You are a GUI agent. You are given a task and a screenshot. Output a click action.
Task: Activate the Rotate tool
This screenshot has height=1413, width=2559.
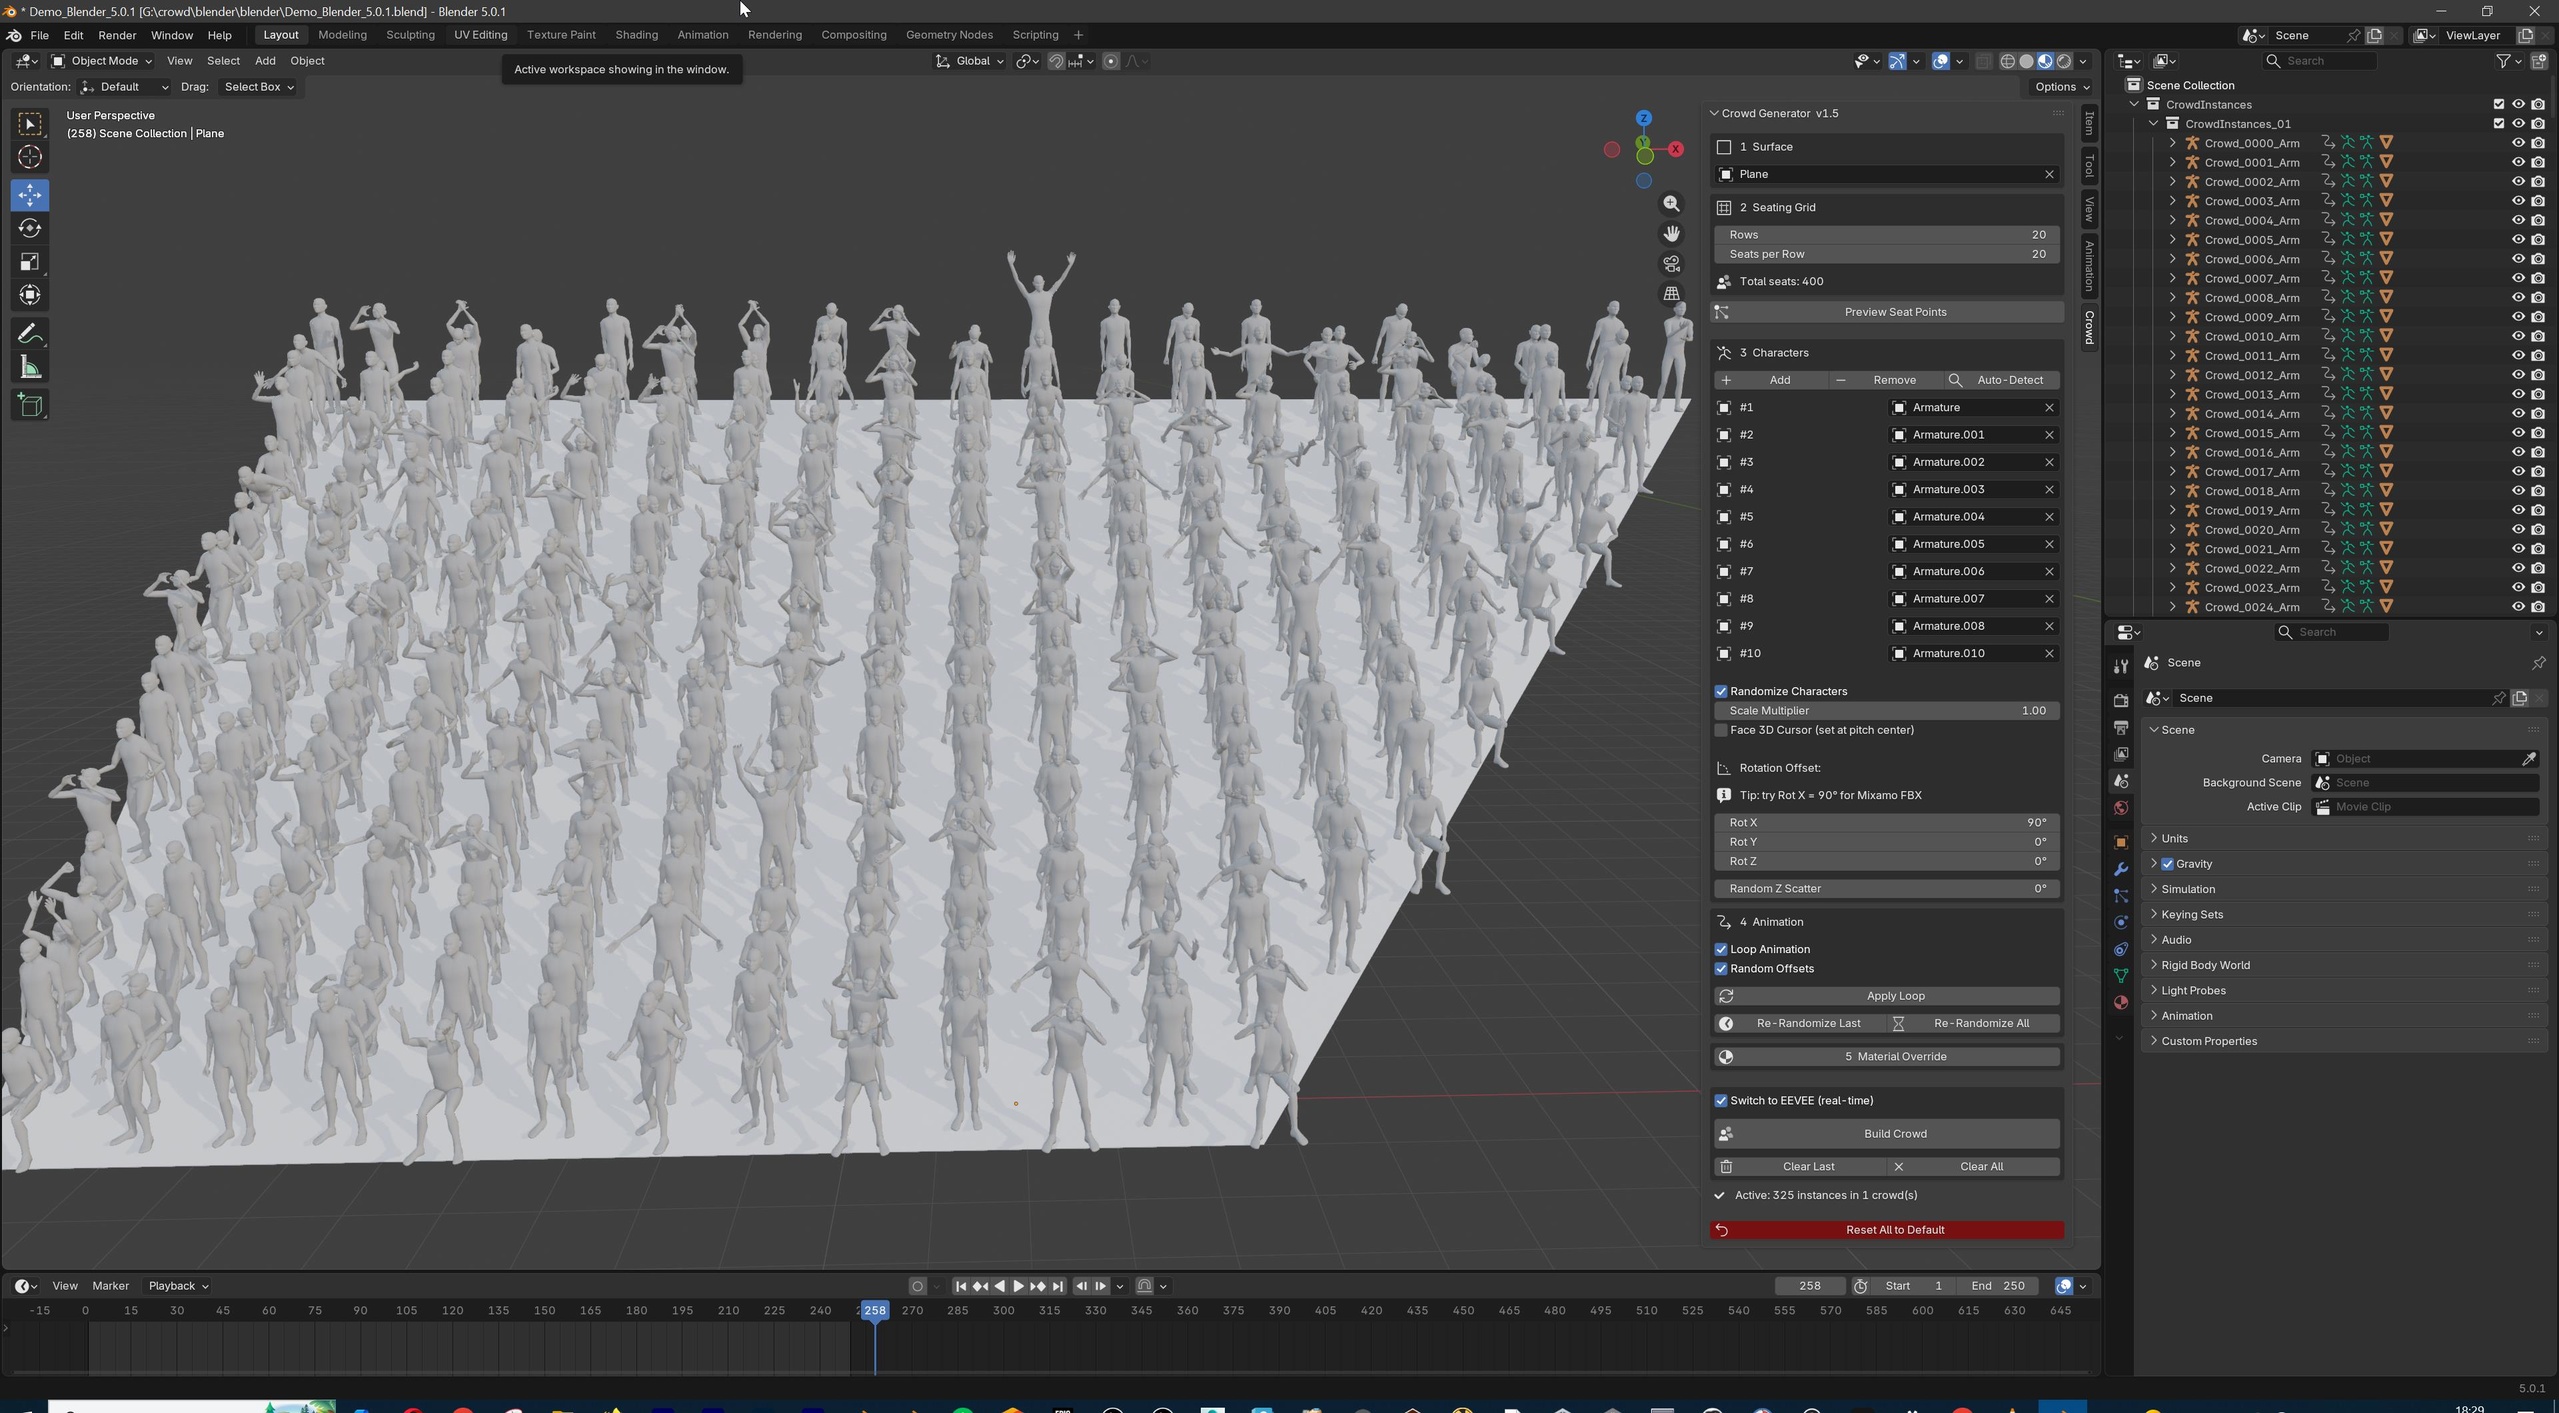tap(30, 228)
